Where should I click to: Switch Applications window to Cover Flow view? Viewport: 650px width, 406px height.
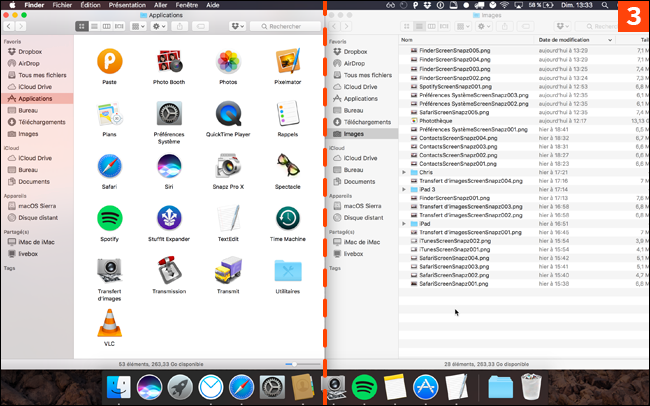coord(119,26)
